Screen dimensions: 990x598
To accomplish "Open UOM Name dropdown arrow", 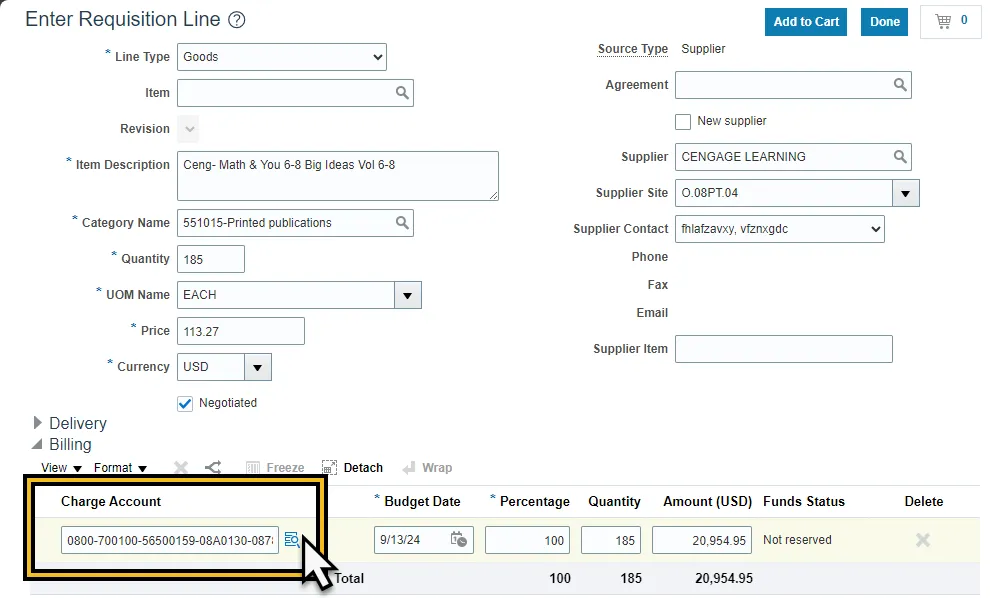I will pyautogui.click(x=407, y=295).
